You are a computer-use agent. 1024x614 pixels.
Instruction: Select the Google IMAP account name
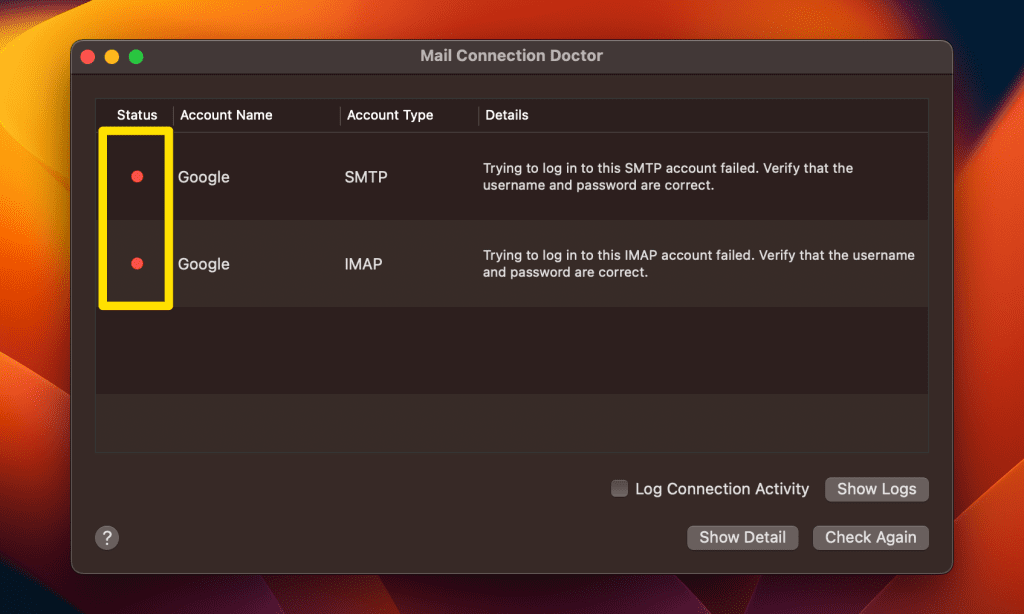click(x=204, y=264)
